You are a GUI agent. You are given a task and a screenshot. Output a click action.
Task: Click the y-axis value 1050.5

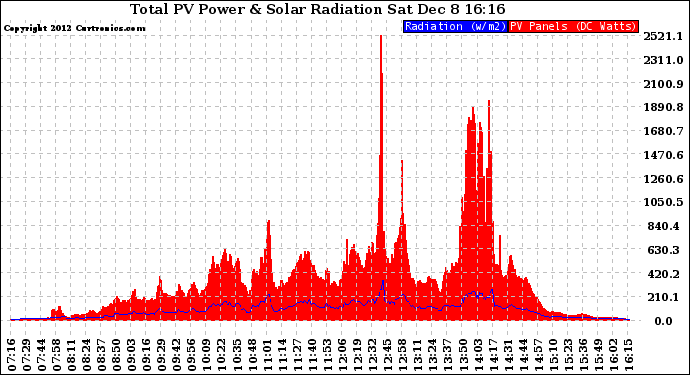(x=663, y=202)
